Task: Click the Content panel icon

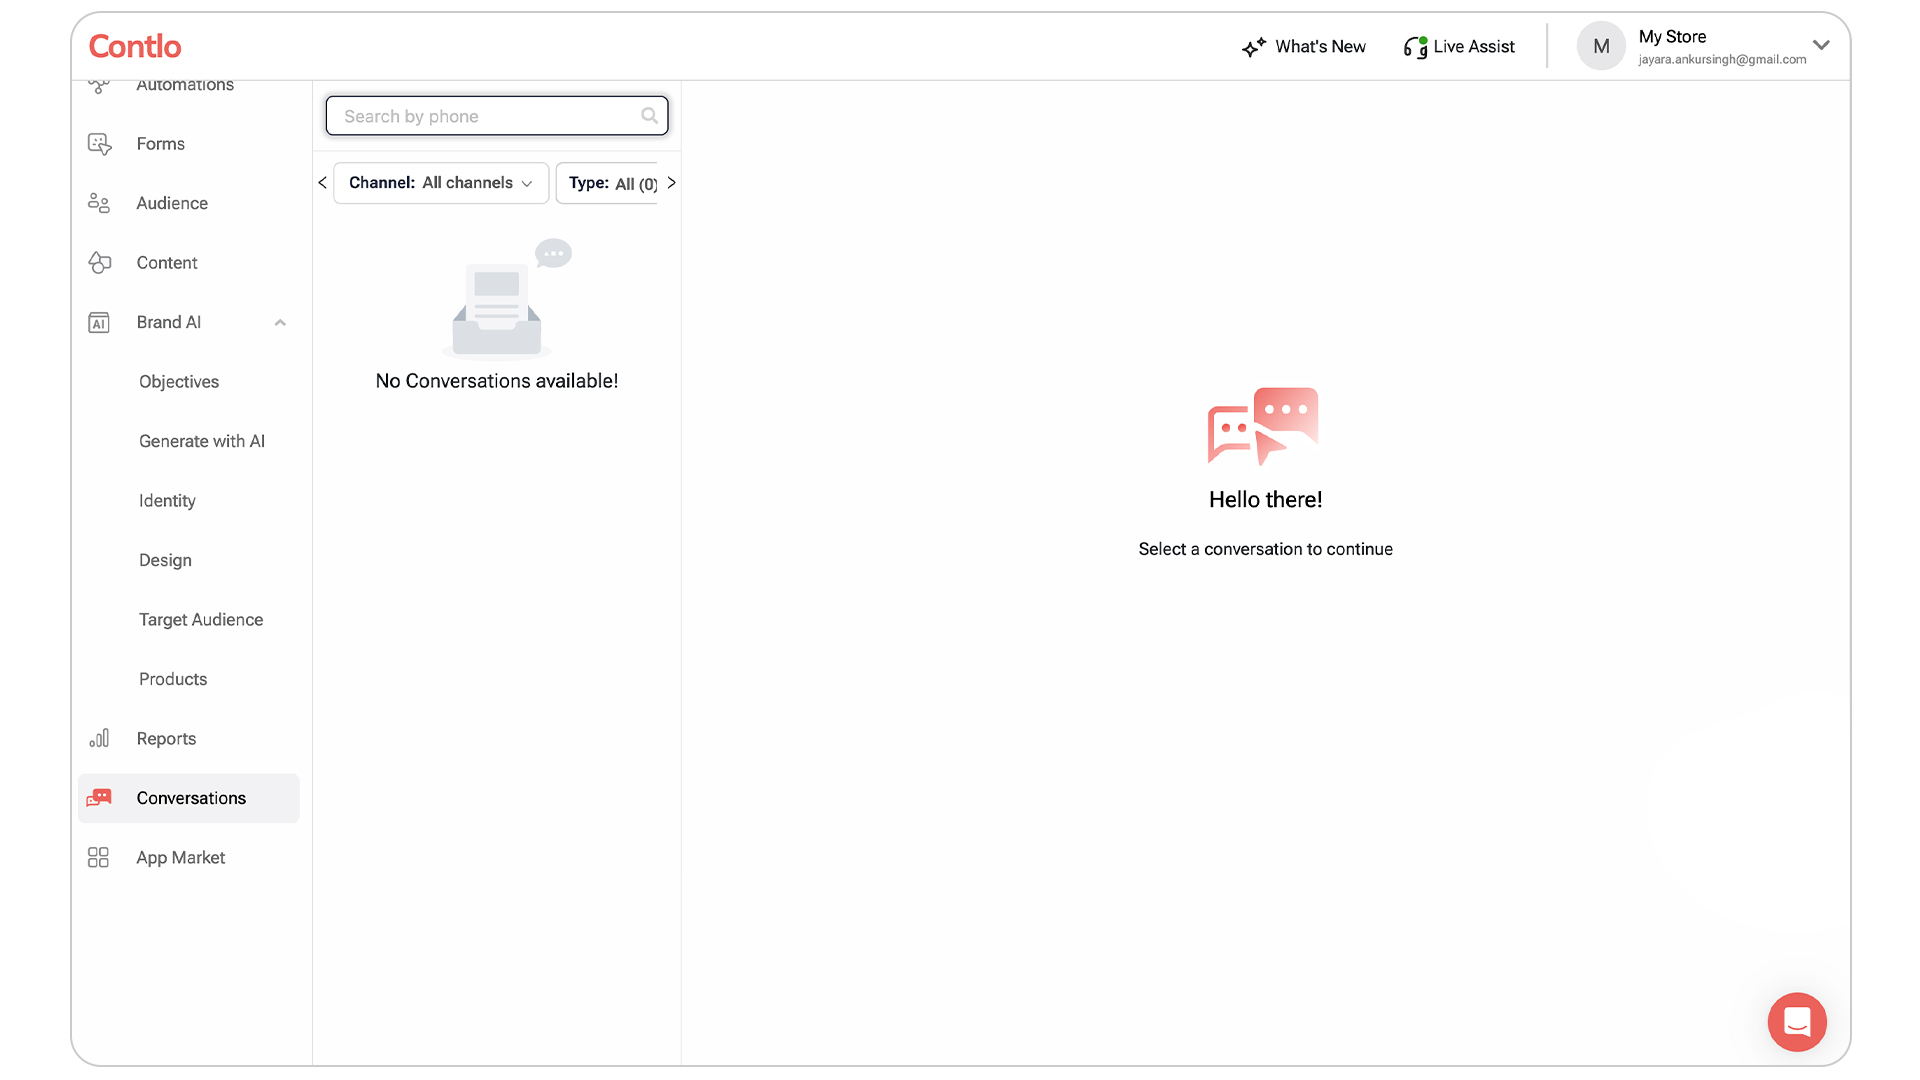Action: [x=99, y=262]
